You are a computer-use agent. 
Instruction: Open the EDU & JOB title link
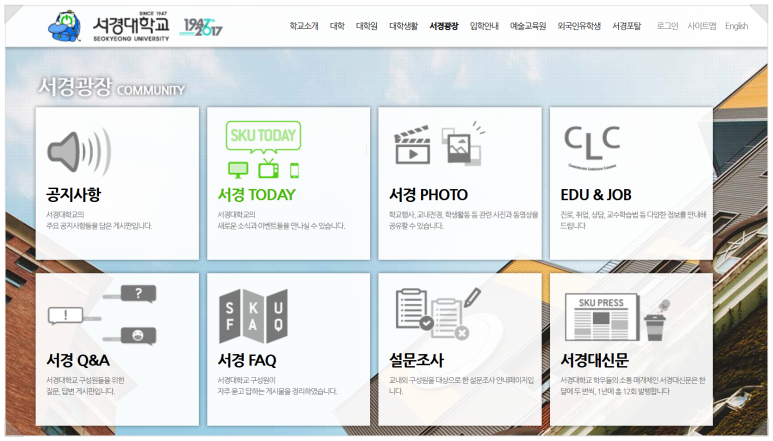(596, 194)
